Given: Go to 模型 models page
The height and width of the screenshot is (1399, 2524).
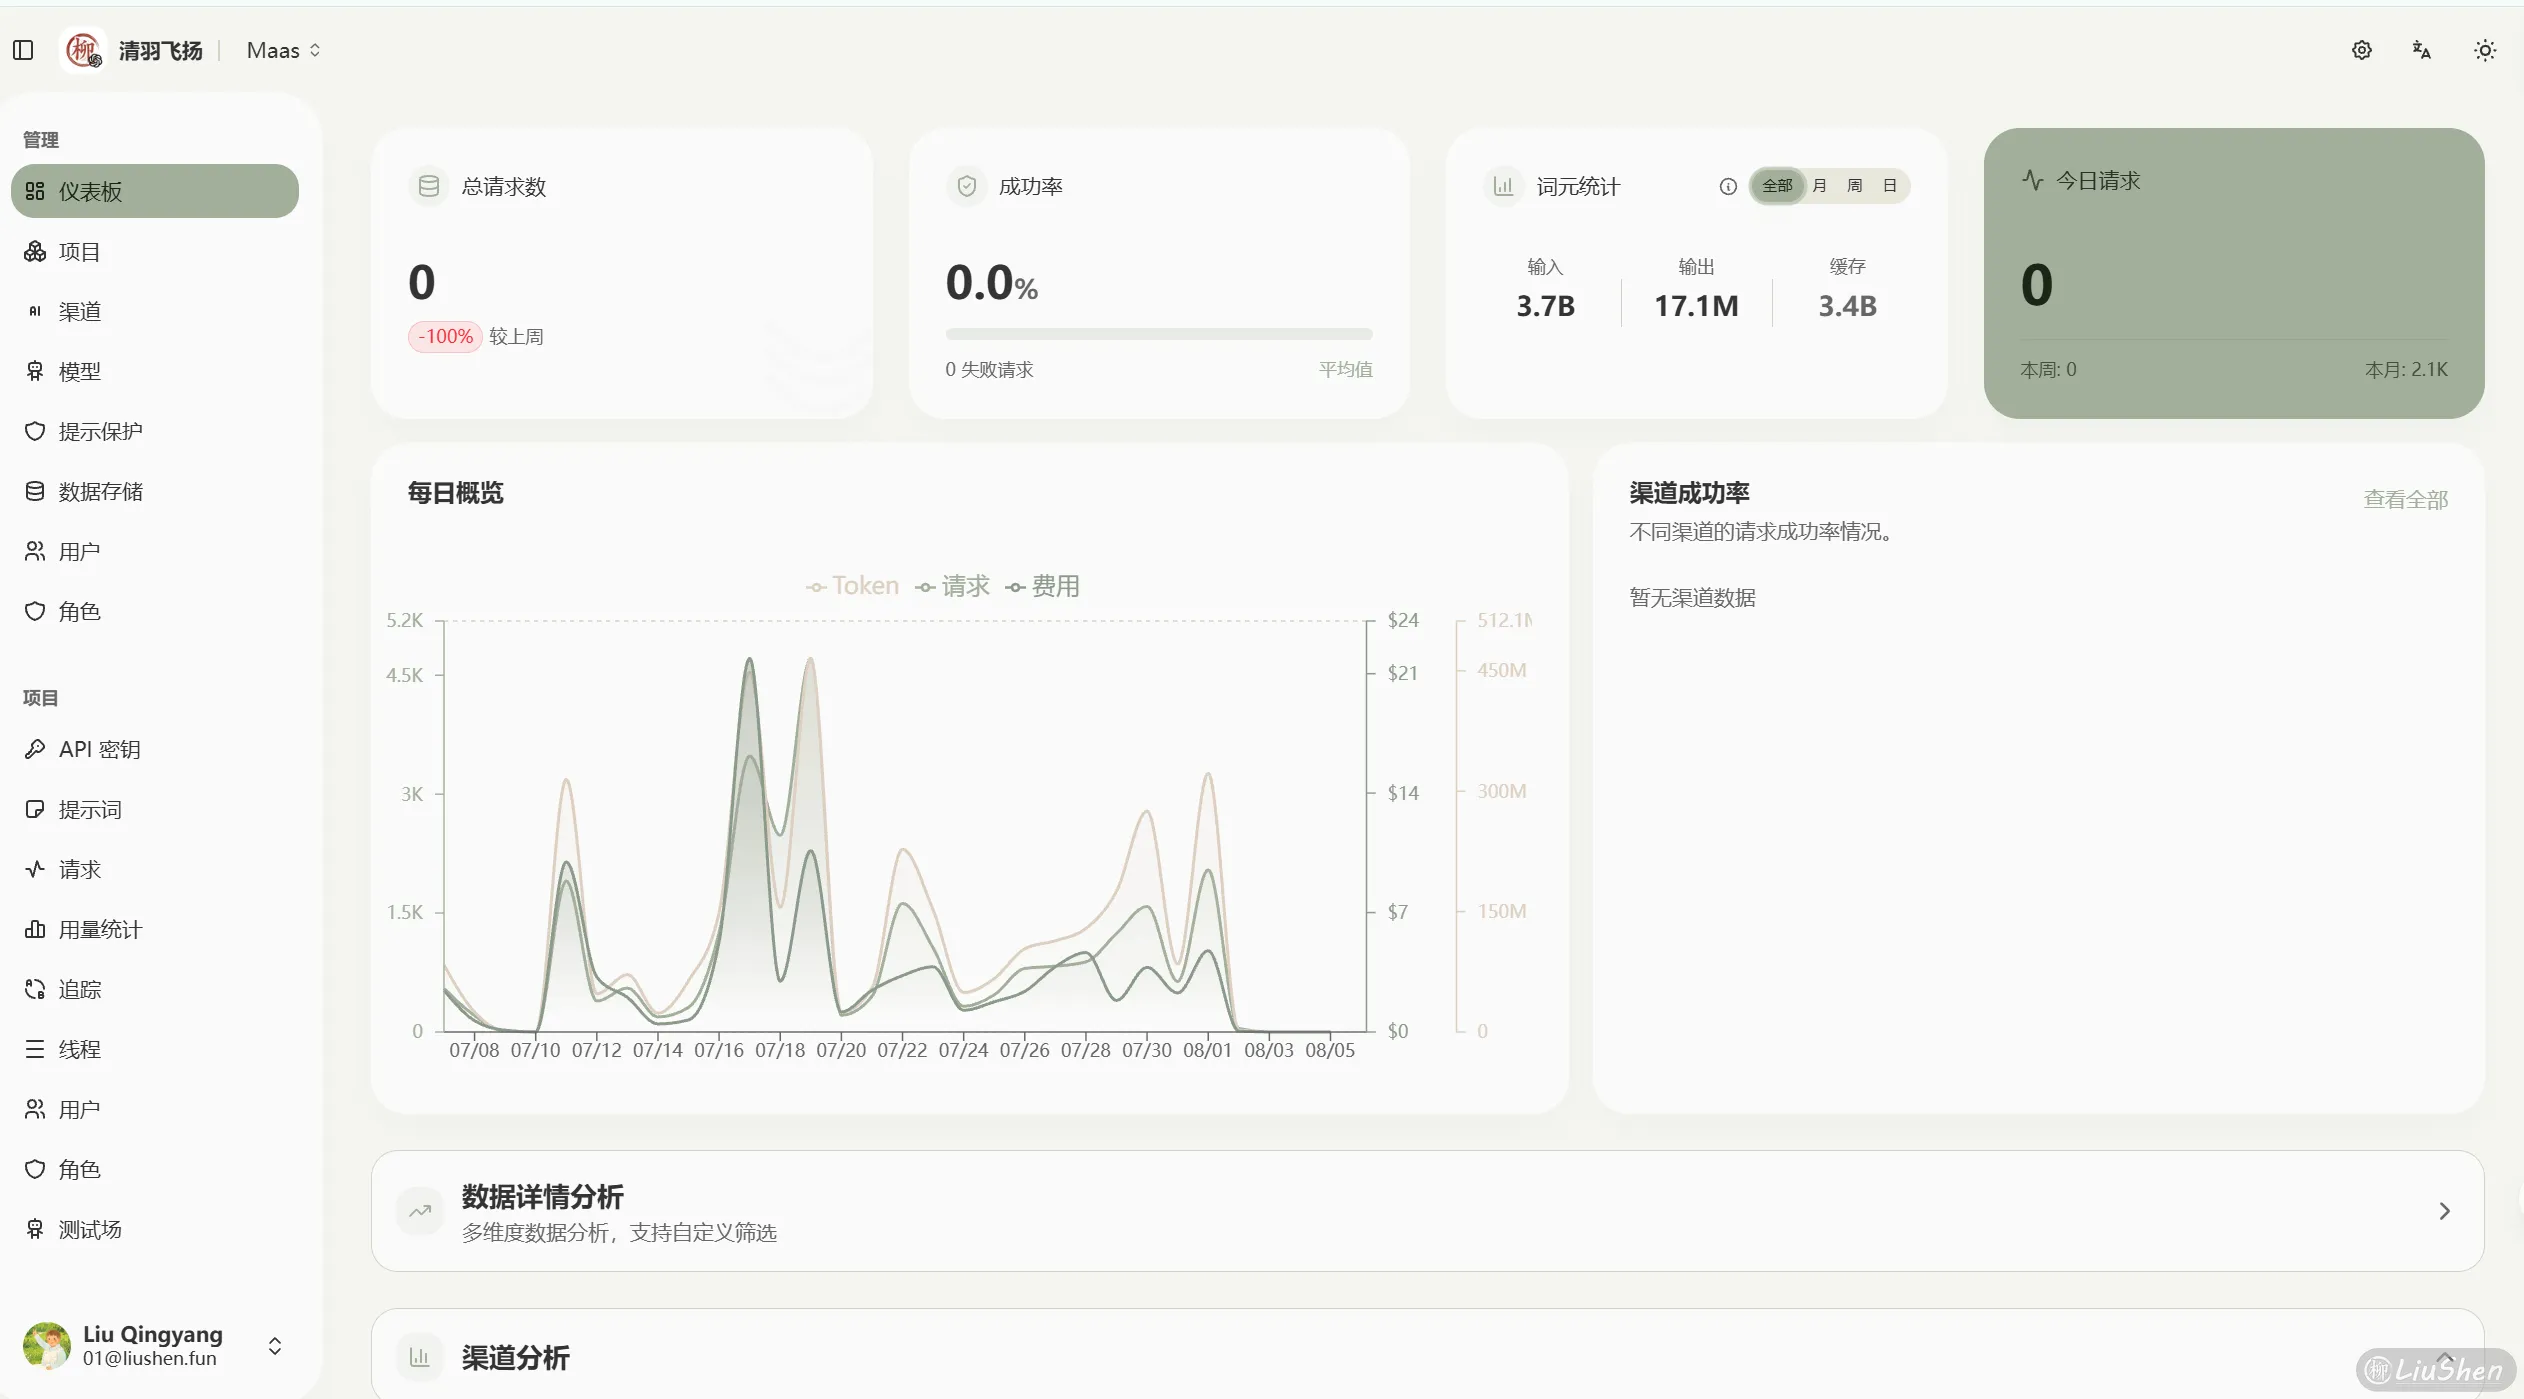Looking at the screenshot, I should click(155, 371).
